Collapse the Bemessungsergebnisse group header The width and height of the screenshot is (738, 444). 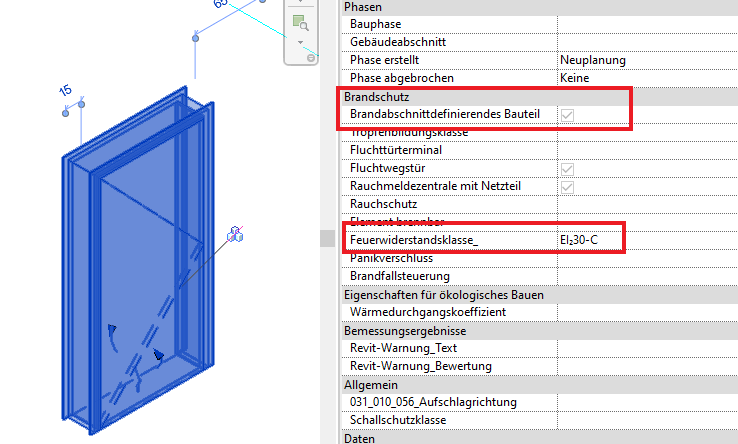pos(399,330)
